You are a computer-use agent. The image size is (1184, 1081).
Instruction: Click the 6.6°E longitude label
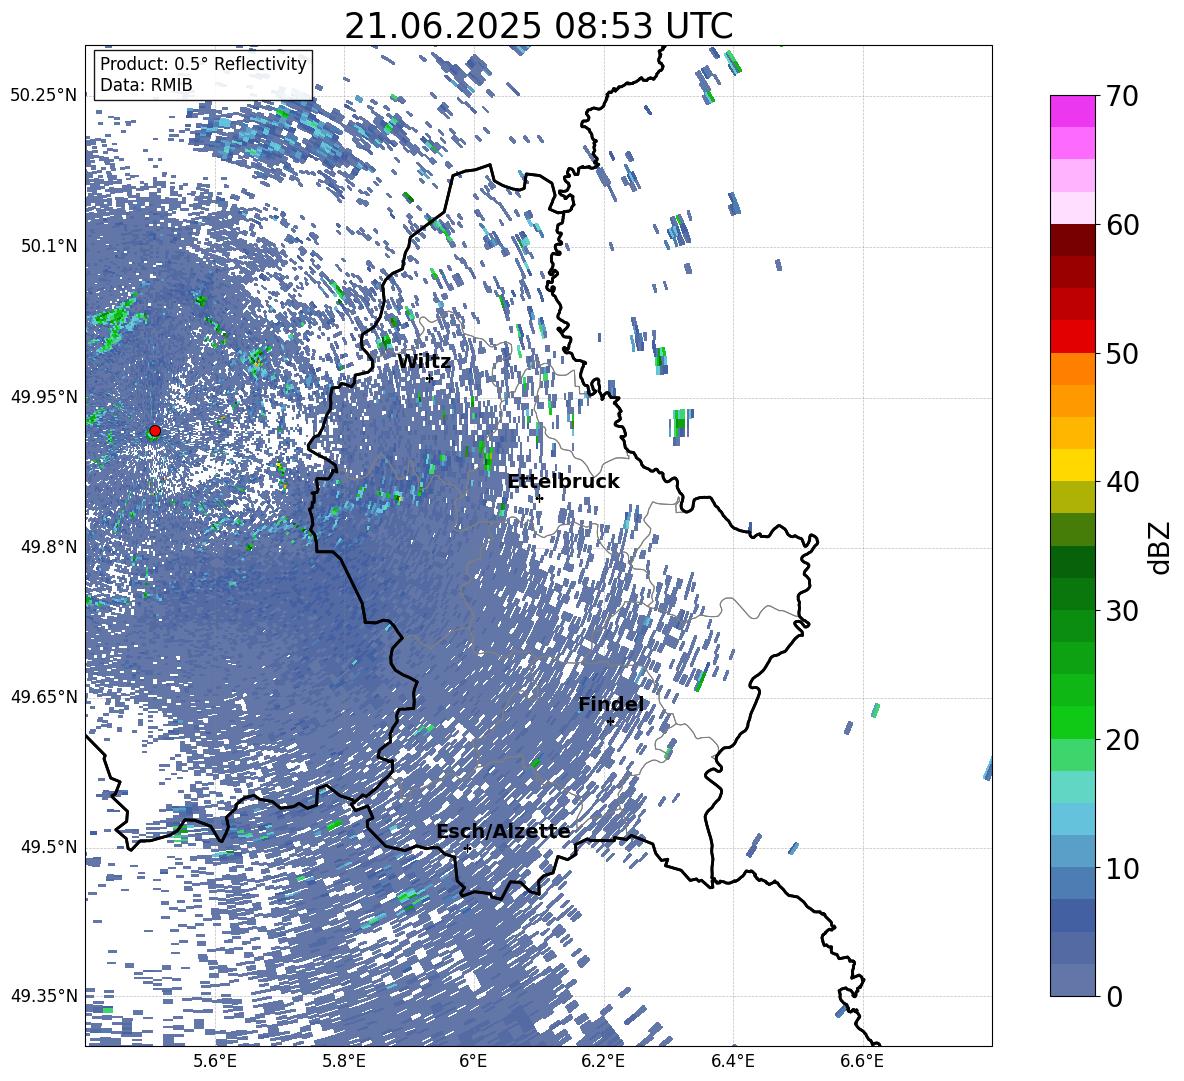point(862,1062)
